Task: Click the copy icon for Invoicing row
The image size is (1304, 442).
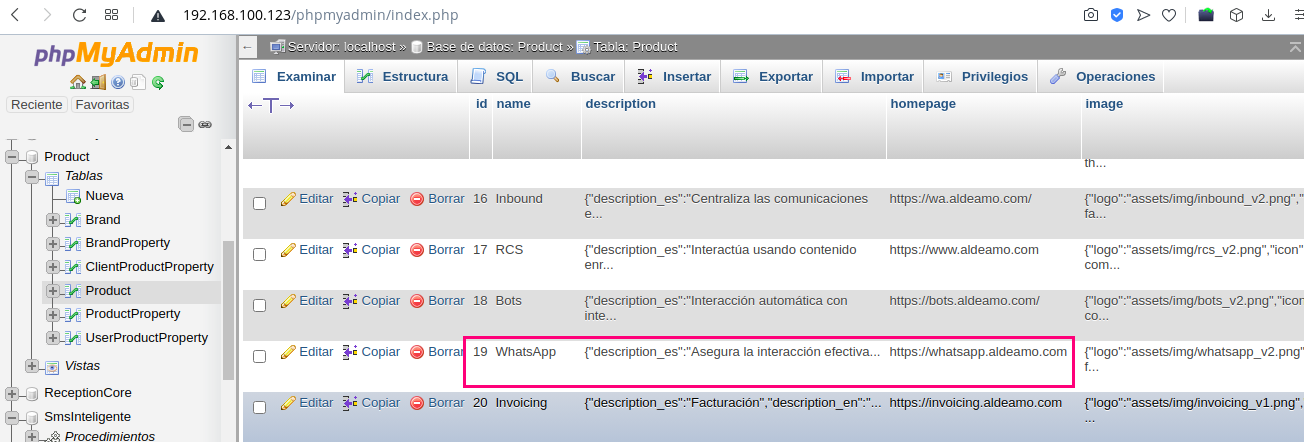Action: point(350,403)
